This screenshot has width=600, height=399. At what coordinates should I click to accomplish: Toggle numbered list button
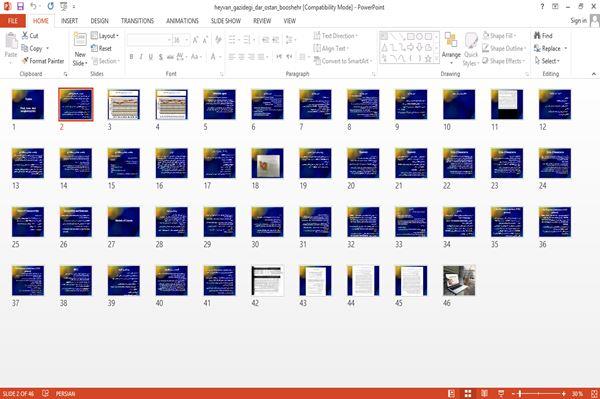(248, 40)
